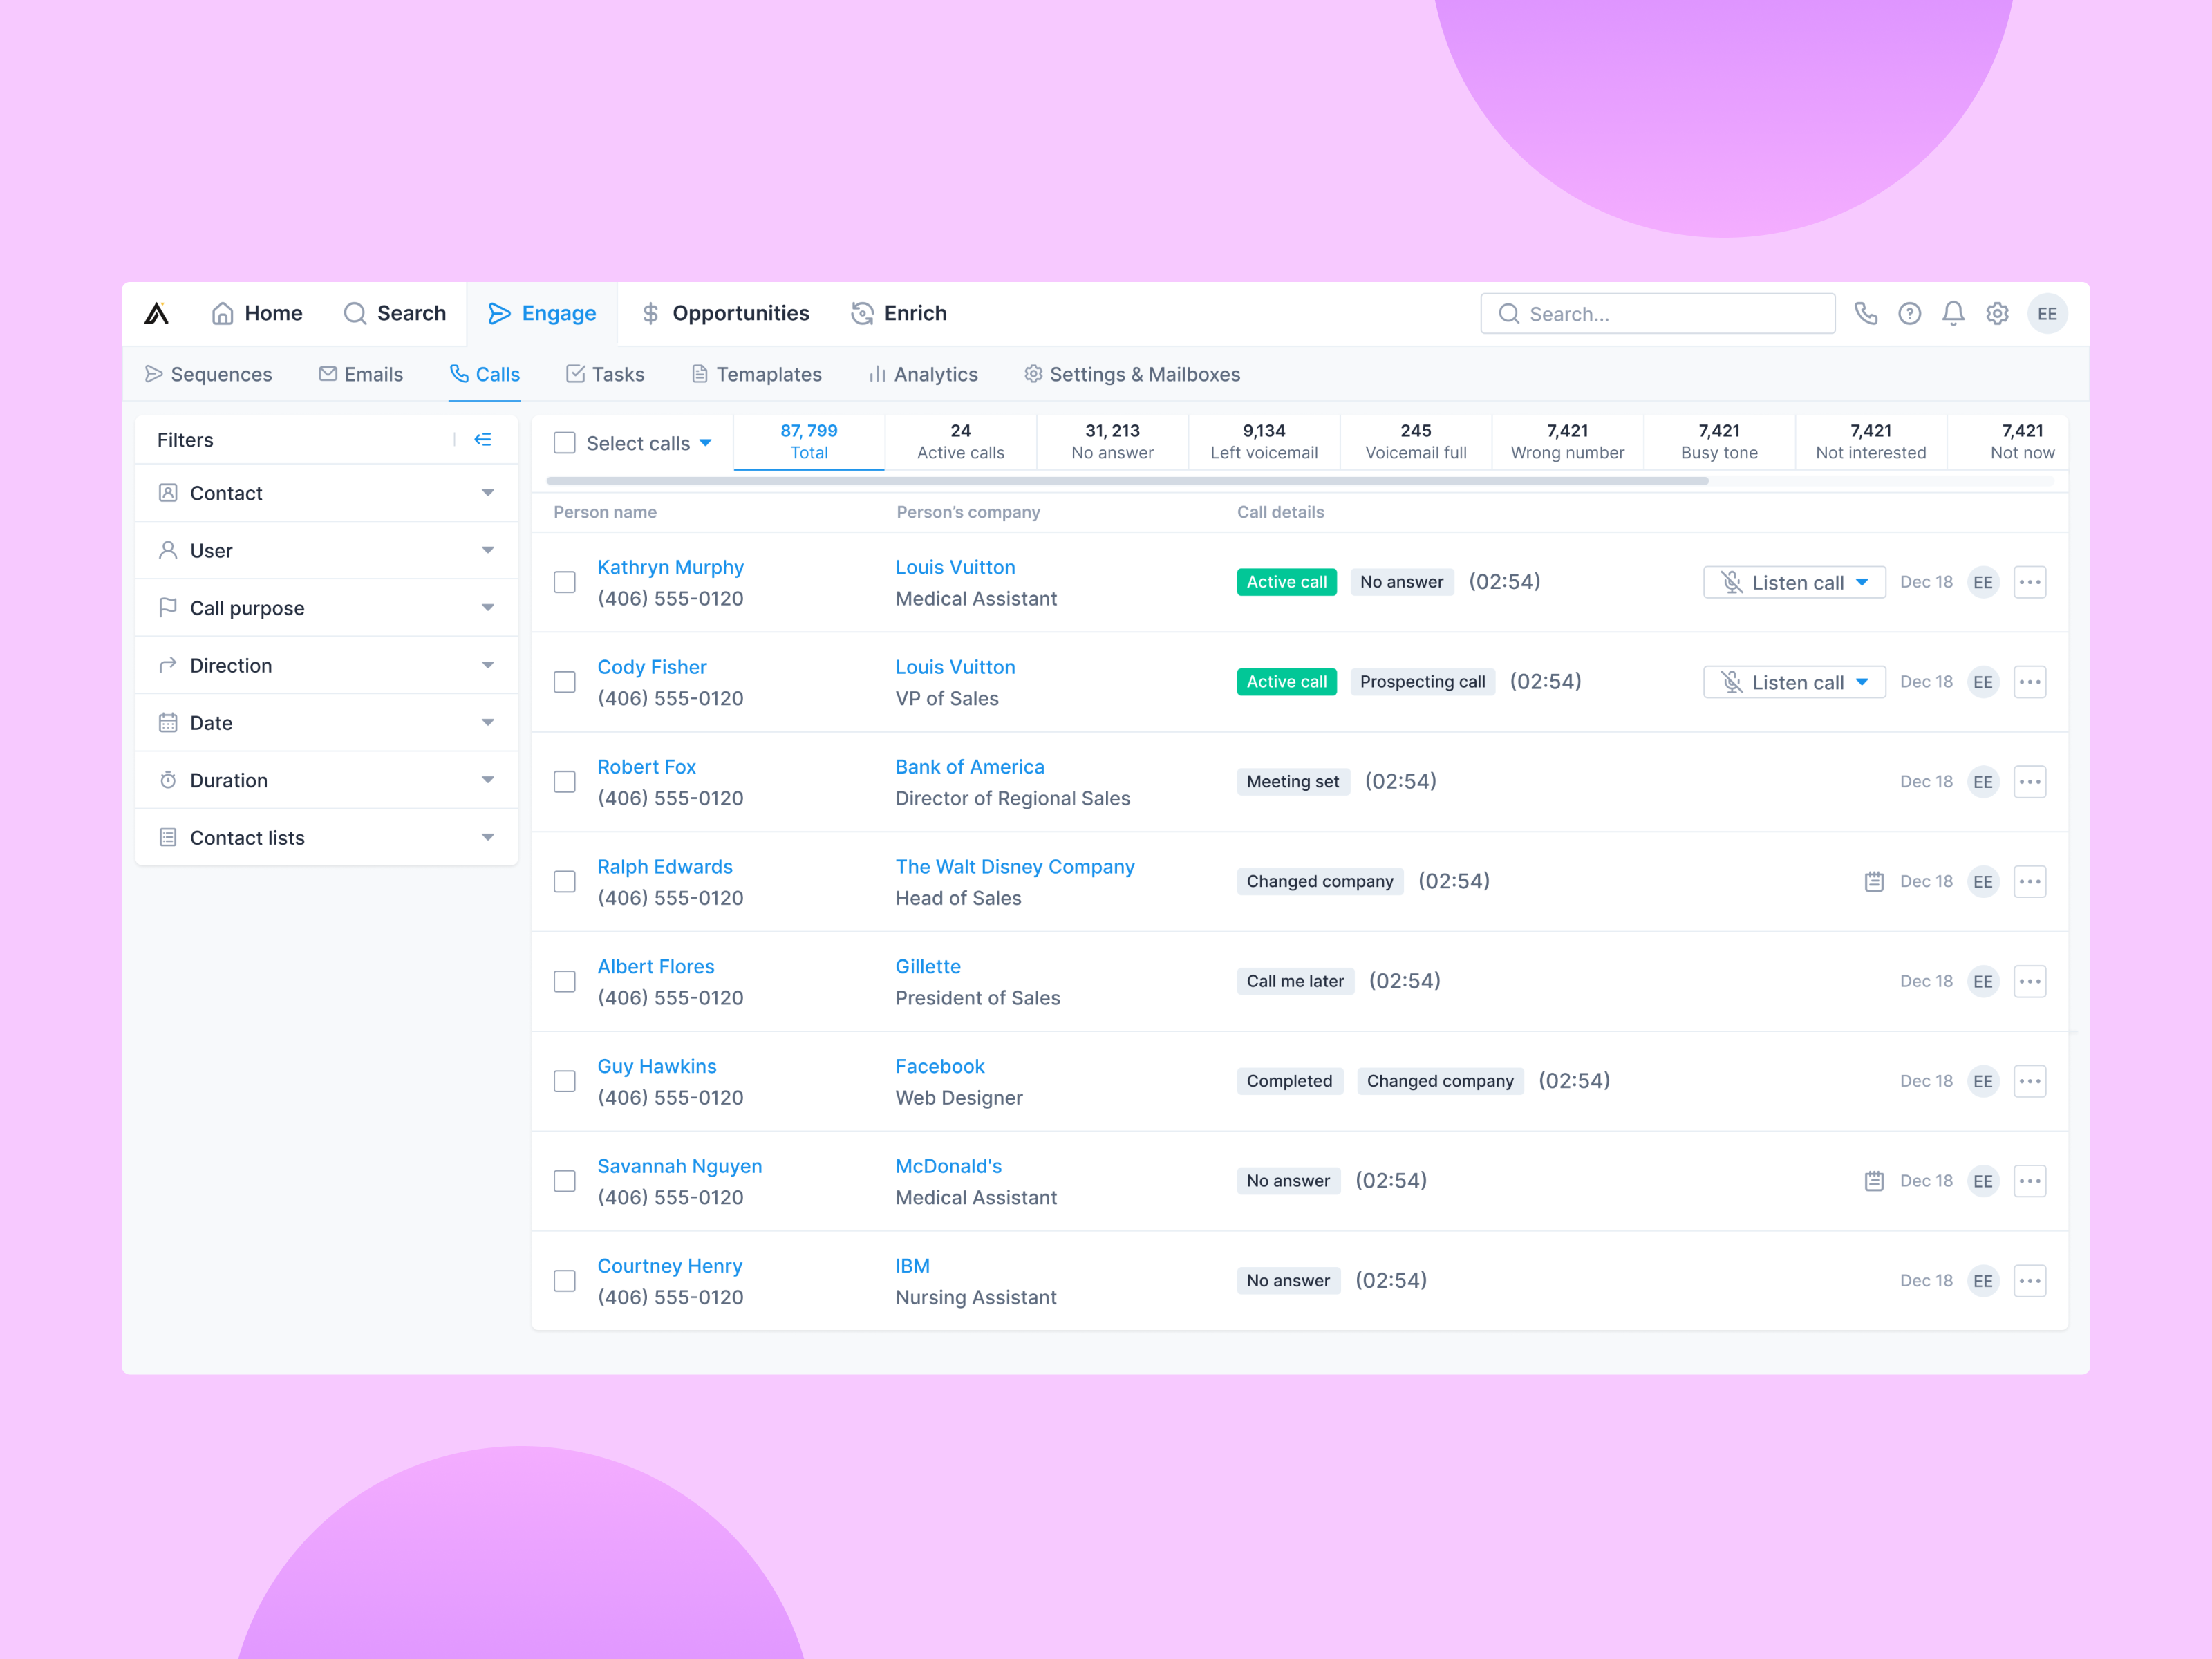Image resolution: width=2212 pixels, height=1659 pixels.
Task: Select the Guy Hawkins row checkbox
Action: (x=565, y=1081)
